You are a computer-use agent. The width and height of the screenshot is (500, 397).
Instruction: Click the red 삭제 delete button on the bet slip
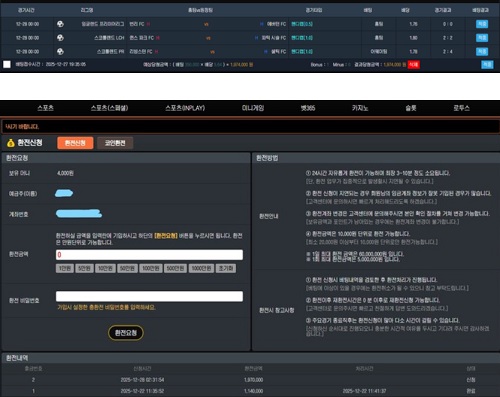click(413, 65)
